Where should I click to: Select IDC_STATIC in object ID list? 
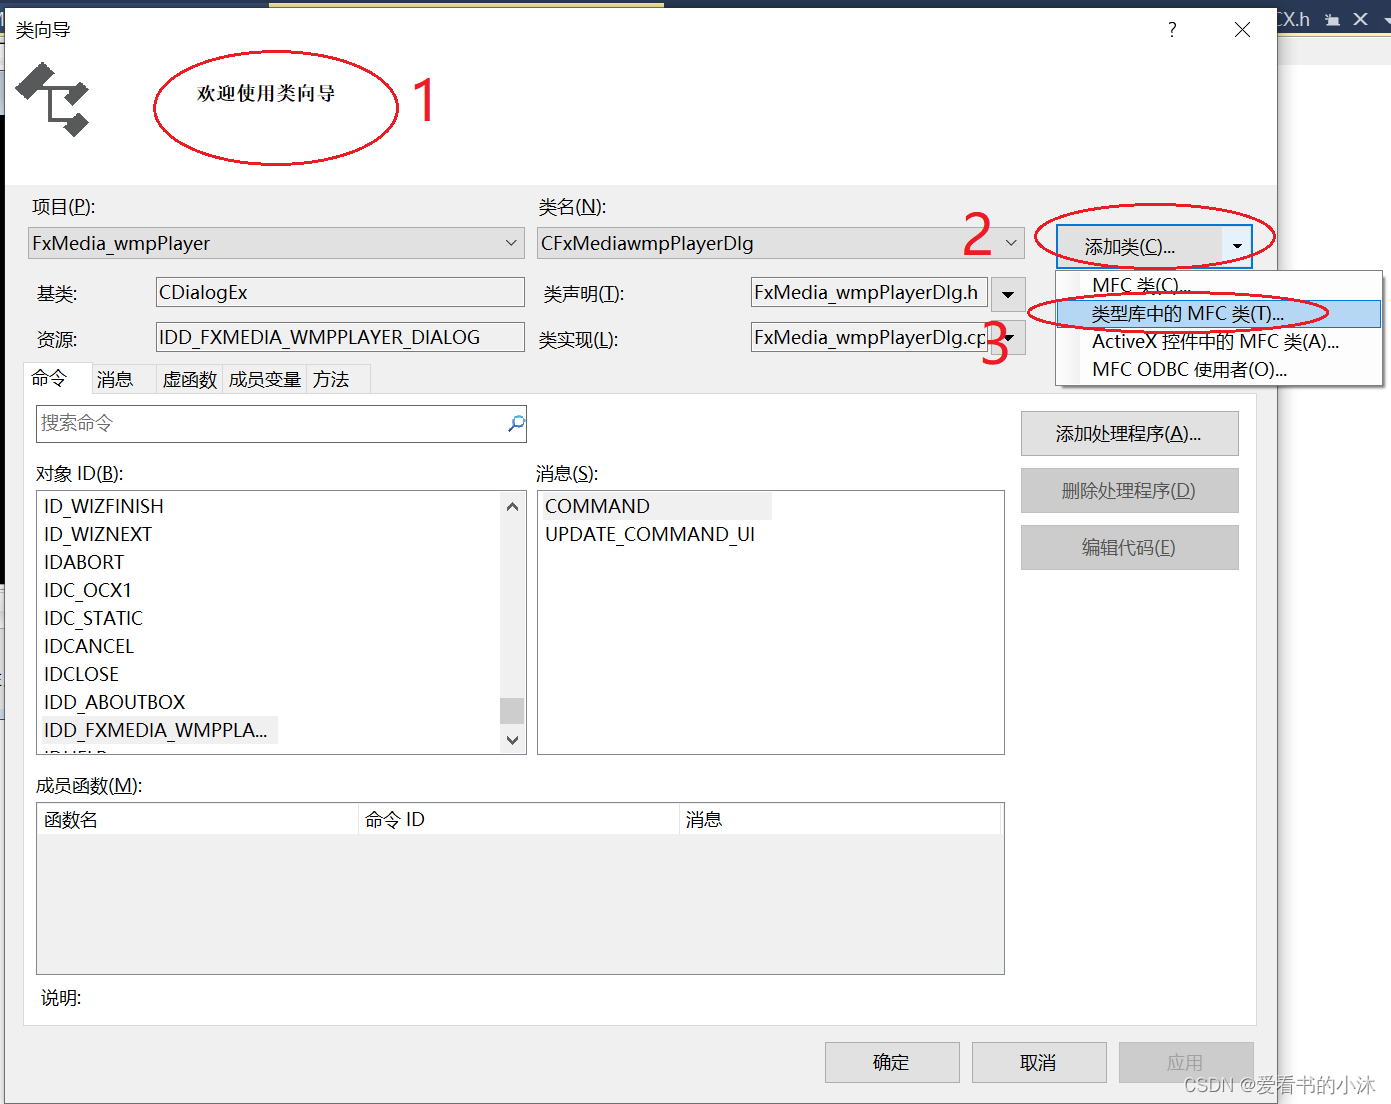coord(94,618)
